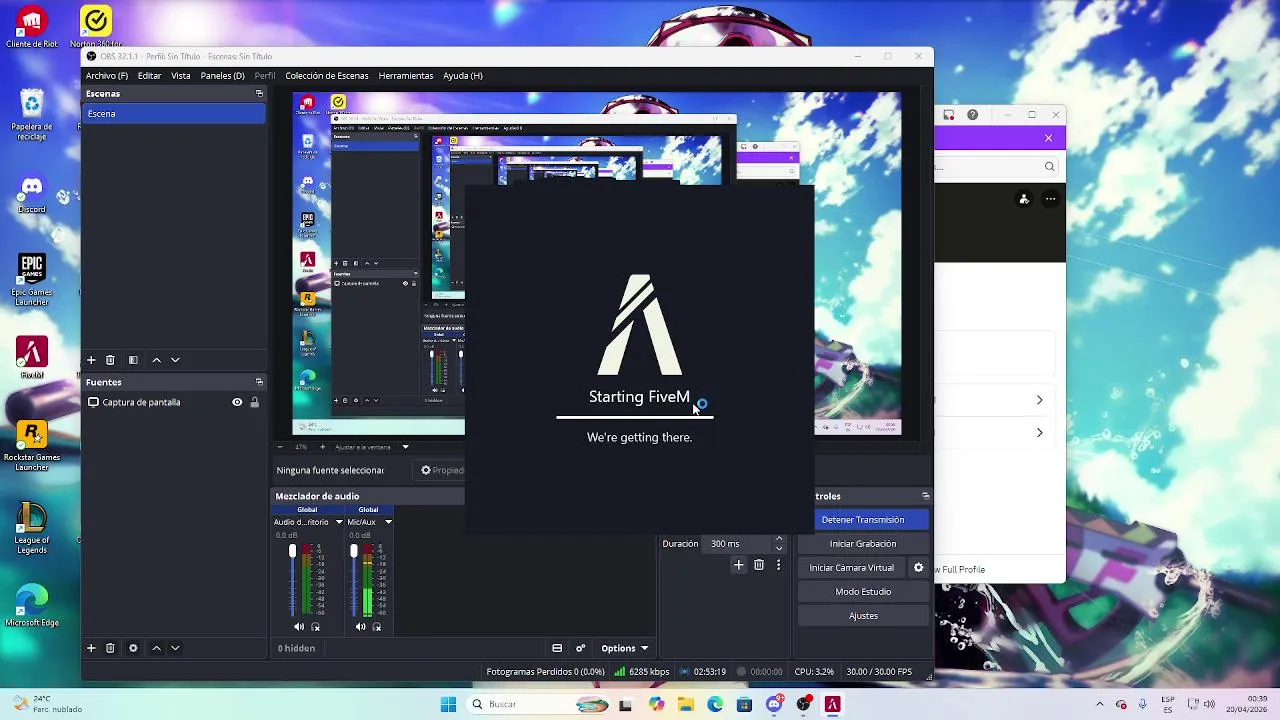Zoom in the preview with plus icon
Viewport: 1280px width, 720px height.
click(x=320, y=447)
